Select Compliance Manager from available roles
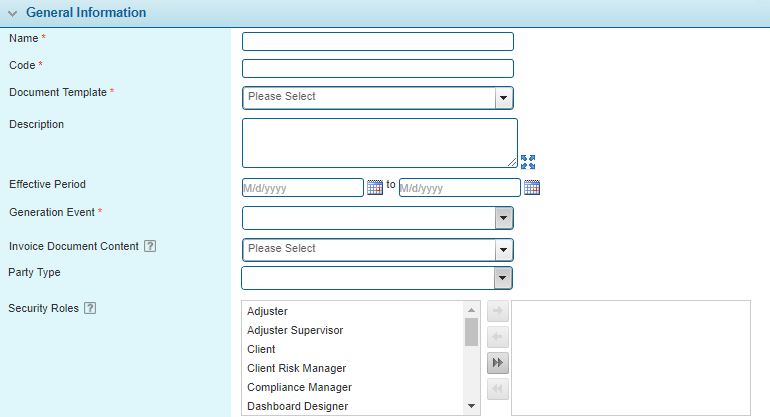Image resolution: width=770 pixels, height=417 pixels. 299,387
